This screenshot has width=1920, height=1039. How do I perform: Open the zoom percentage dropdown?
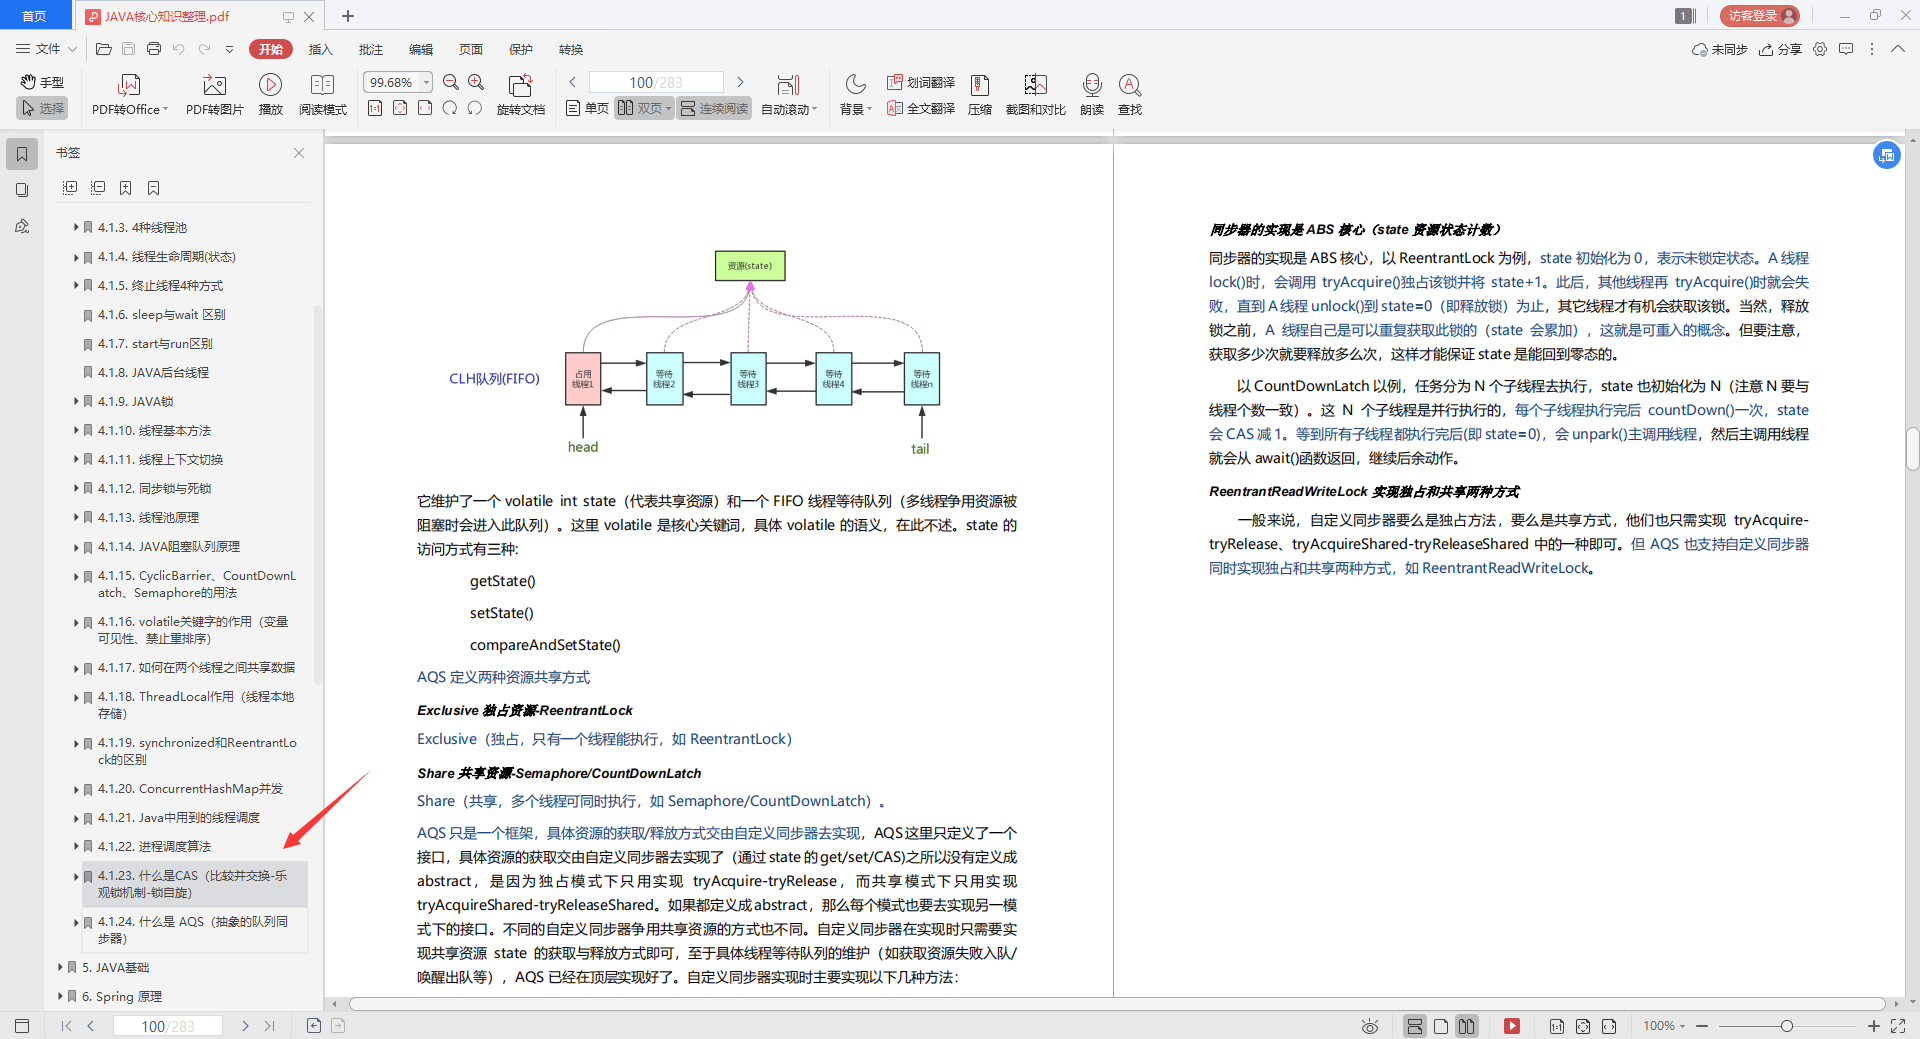[424, 82]
